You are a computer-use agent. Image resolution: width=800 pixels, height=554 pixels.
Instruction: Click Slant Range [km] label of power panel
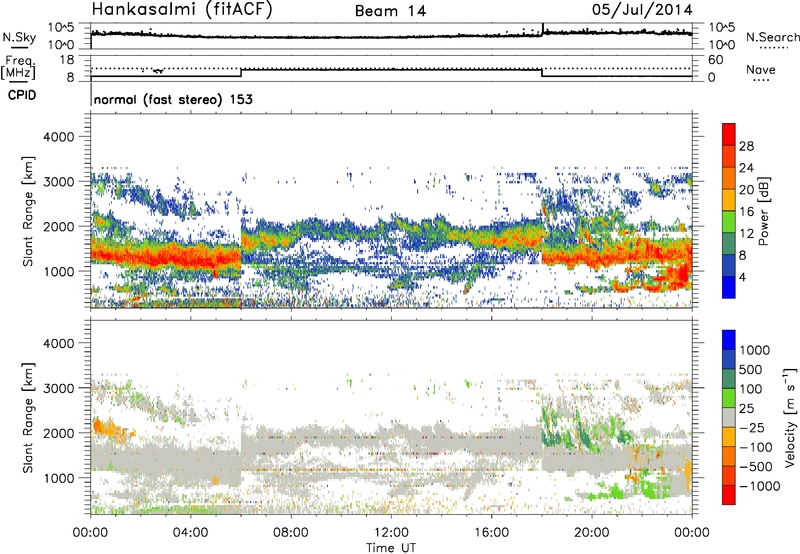(28, 211)
